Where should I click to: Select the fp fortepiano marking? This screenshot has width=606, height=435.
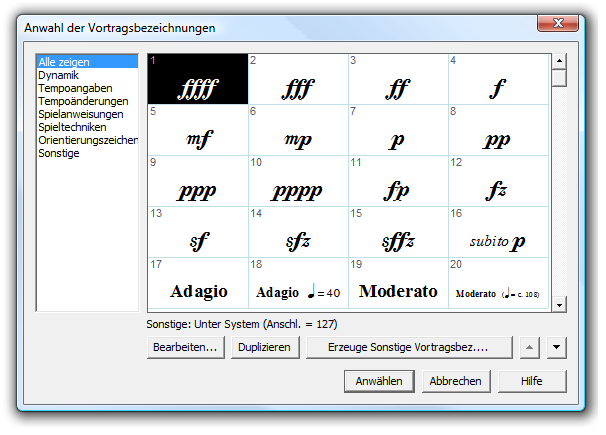click(x=397, y=181)
